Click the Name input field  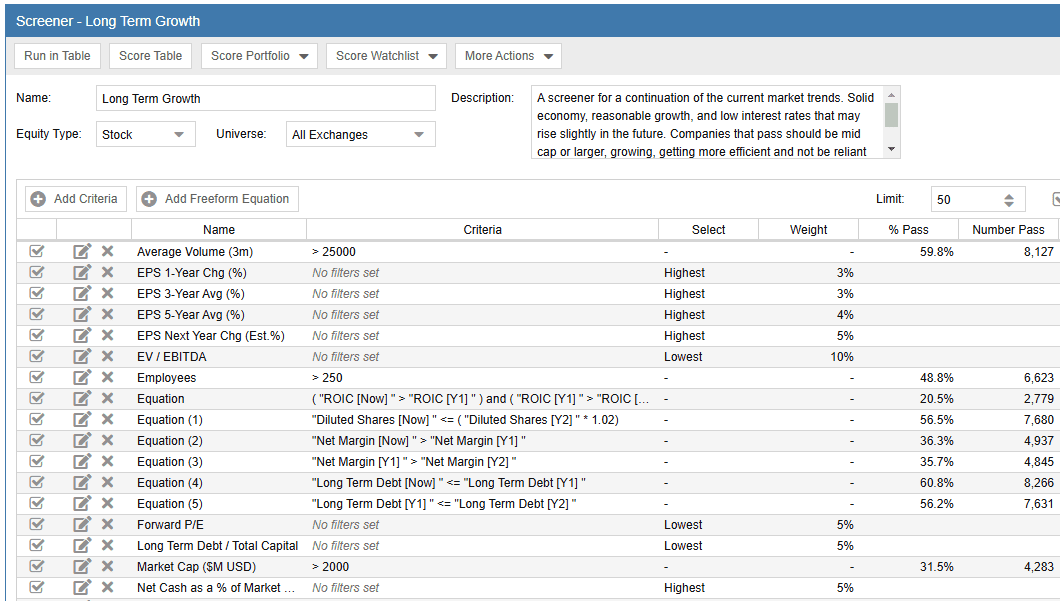pos(266,98)
